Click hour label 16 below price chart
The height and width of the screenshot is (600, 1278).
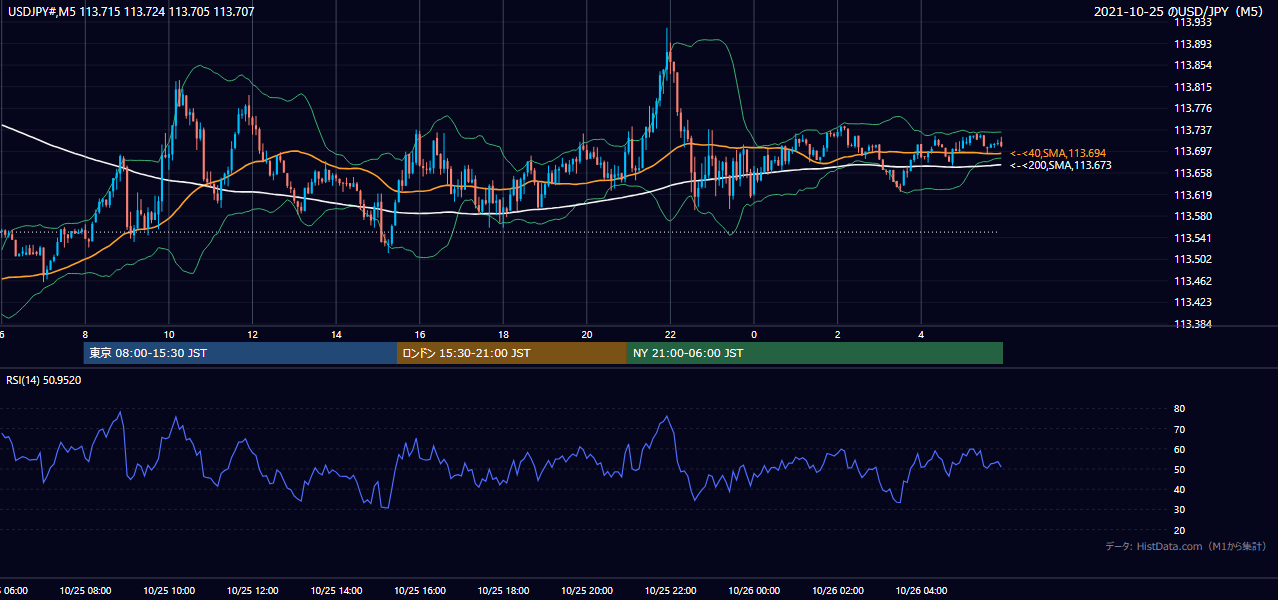pos(420,335)
